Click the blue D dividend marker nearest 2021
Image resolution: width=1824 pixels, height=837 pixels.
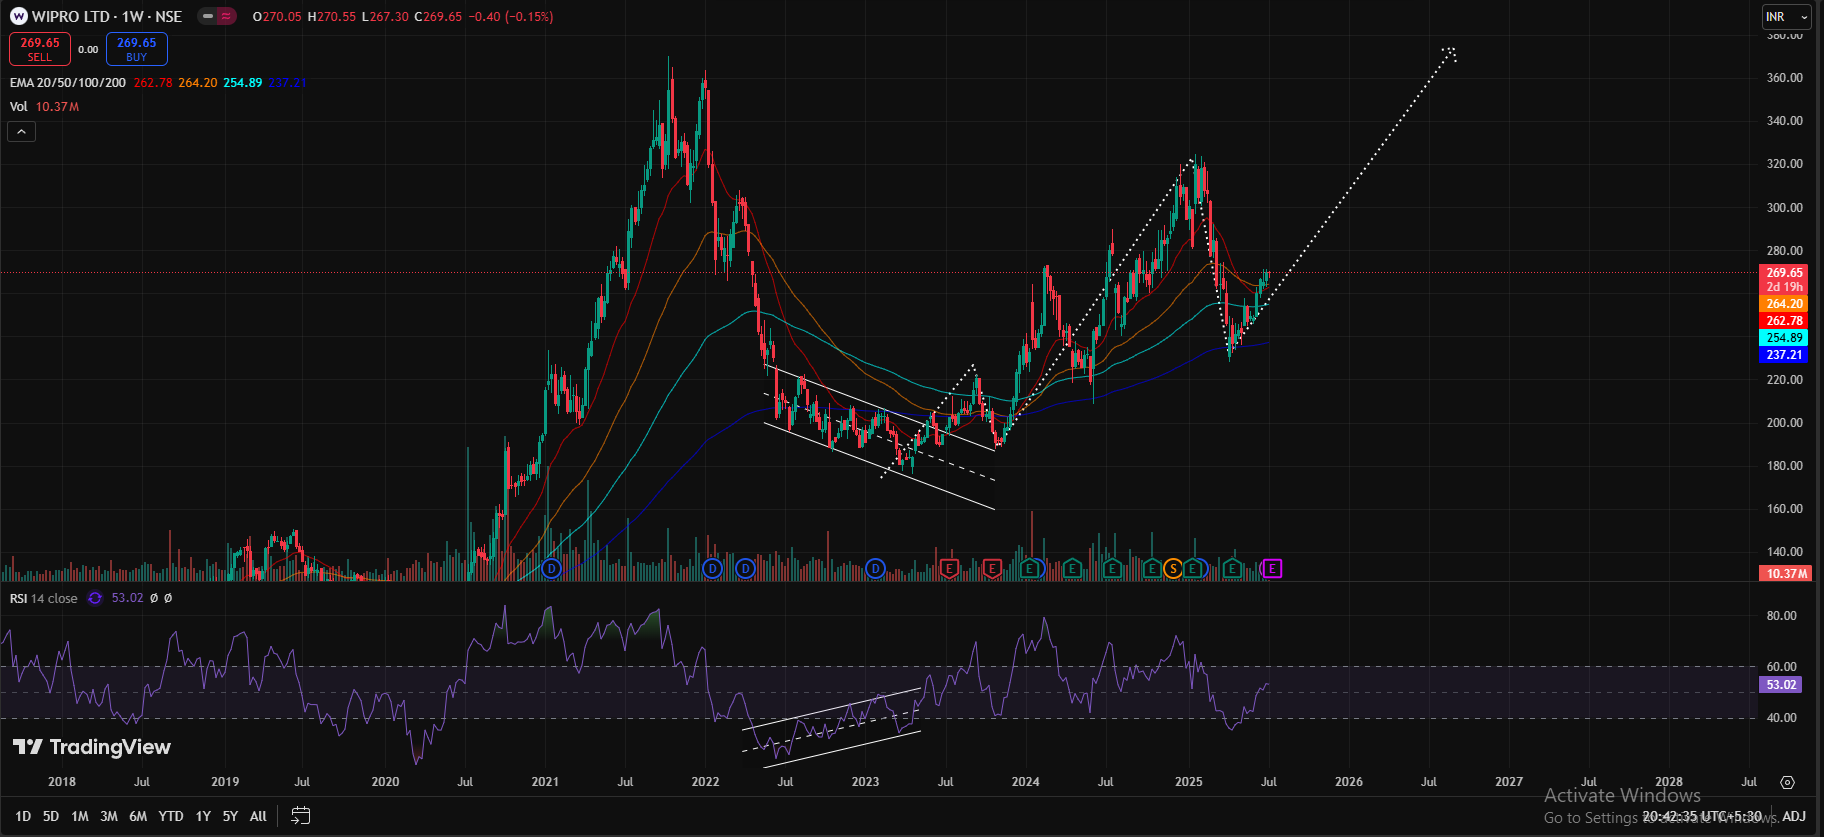tap(551, 569)
